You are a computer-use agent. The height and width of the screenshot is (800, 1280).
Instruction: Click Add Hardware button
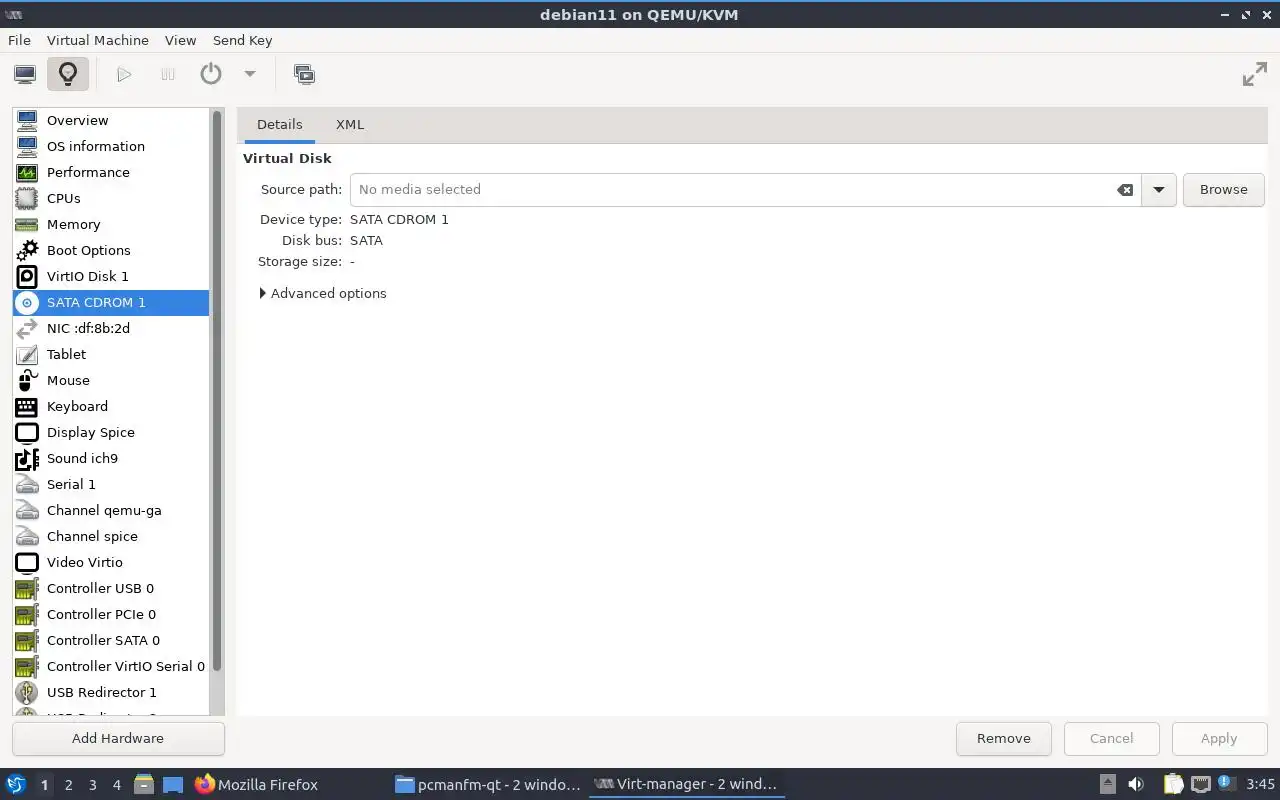(x=118, y=738)
